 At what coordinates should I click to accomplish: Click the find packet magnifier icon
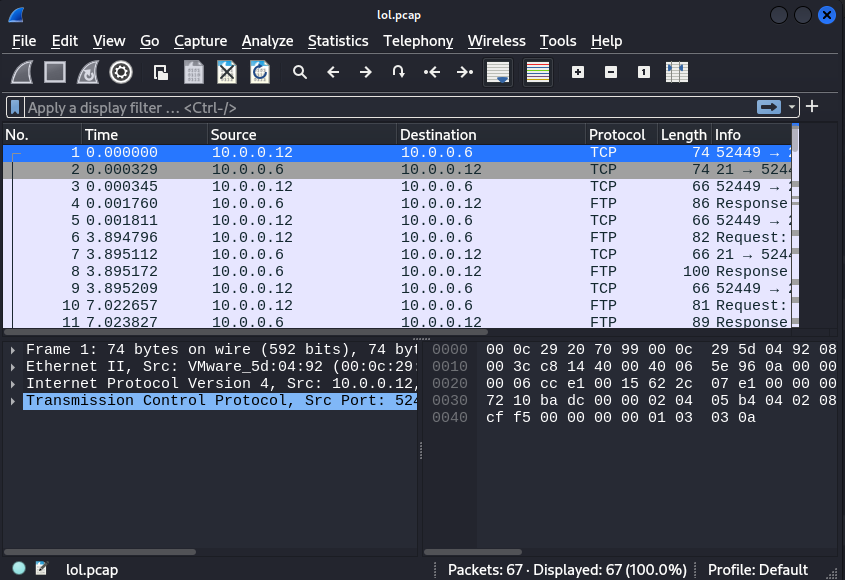coord(299,72)
